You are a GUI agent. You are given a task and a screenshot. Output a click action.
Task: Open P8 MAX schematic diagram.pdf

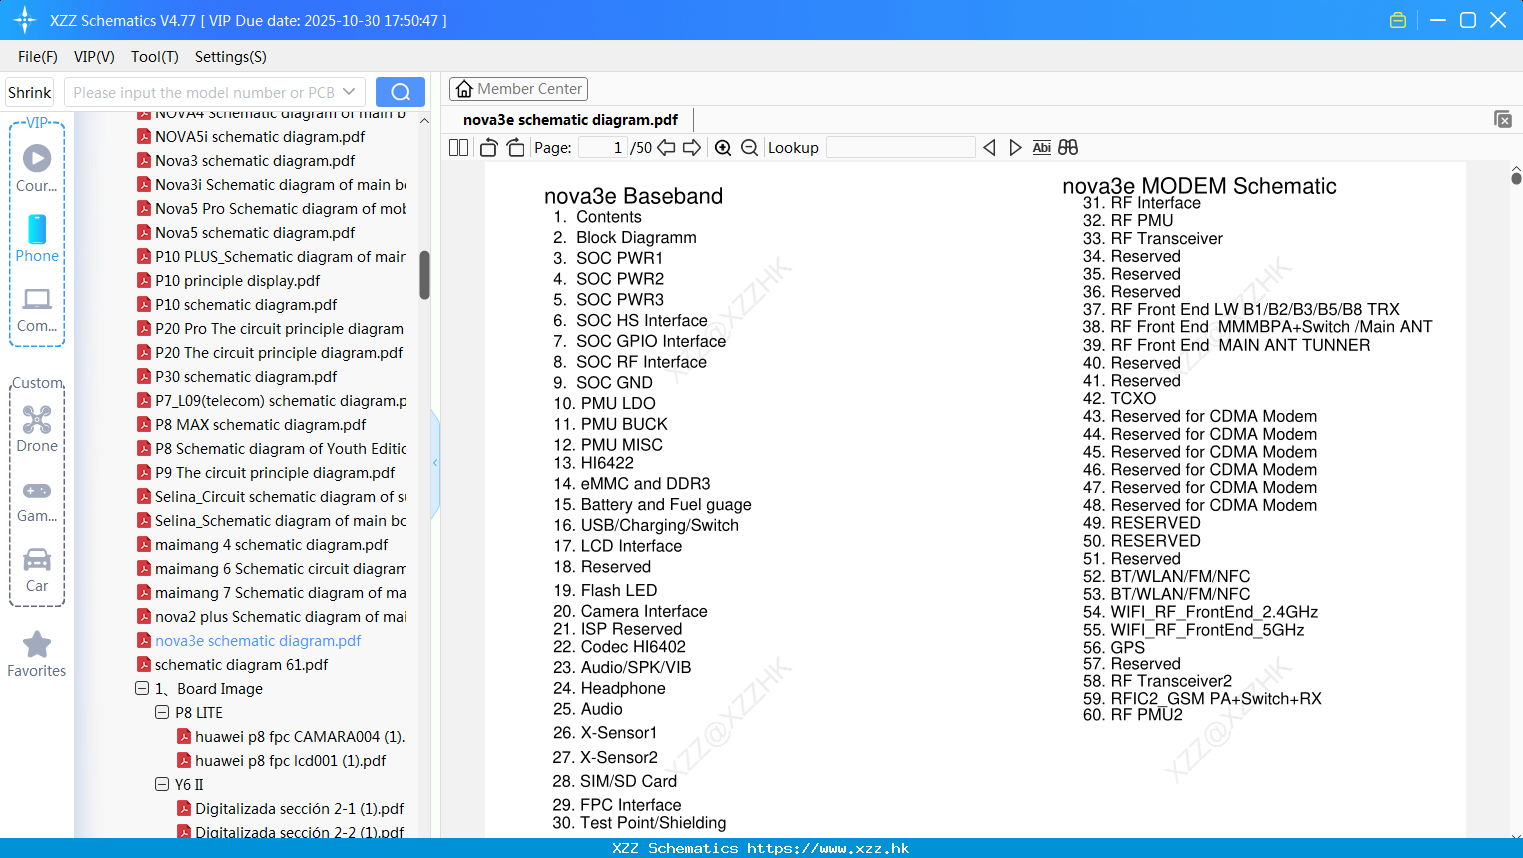coord(261,424)
